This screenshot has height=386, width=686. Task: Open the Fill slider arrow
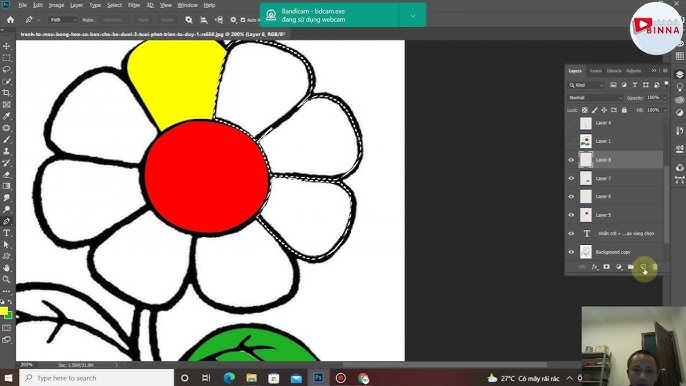click(665, 110)
